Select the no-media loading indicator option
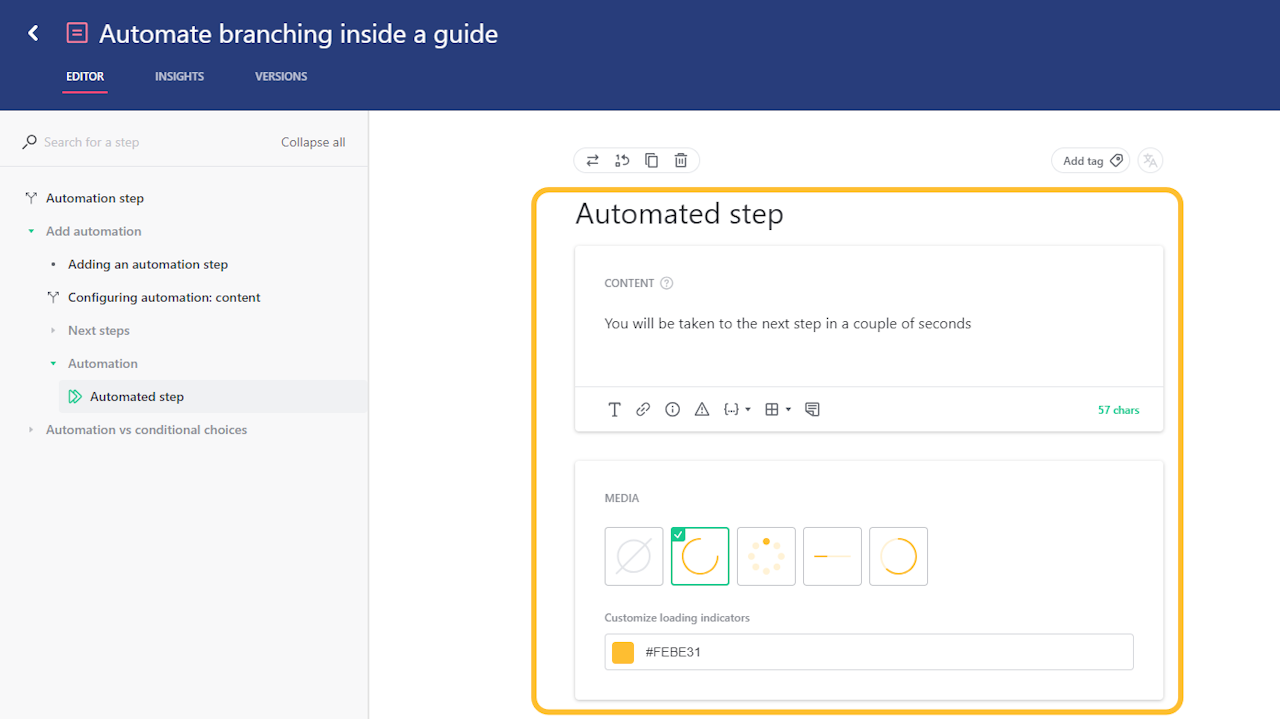The height and width of the screenshot is (719, 1280). 634,556
